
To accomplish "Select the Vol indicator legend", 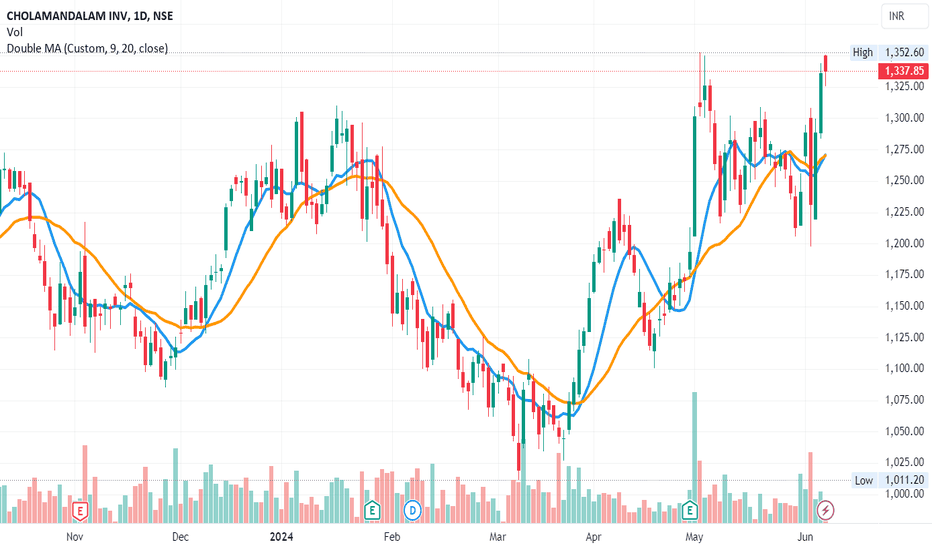I will coord(15,32).
